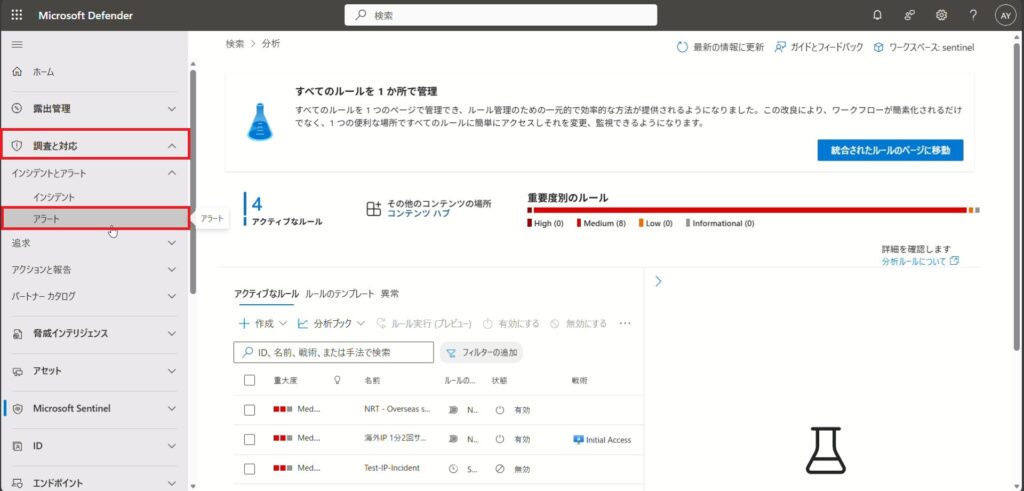Check the NRT - Overseas rule checkbox
Screen dimensions: 1024x491
250,410
